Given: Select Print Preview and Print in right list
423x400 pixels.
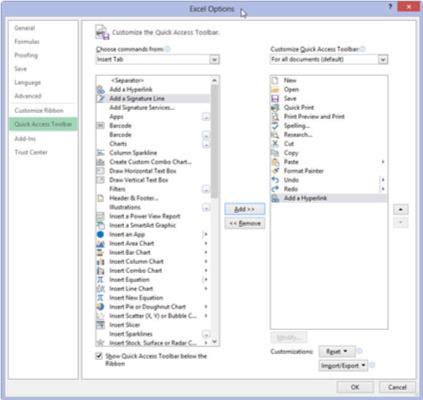Looking at the screenshot, I should click(x=328, y=116).
